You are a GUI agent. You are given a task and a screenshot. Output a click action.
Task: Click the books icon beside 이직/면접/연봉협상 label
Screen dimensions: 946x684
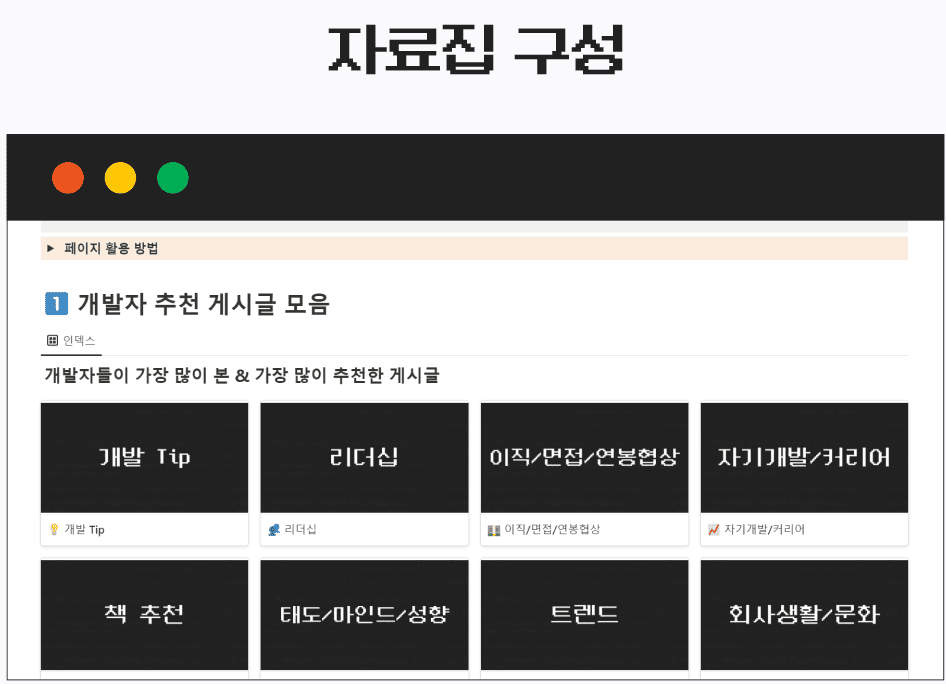pyautogui.click(x=492, y=532)
